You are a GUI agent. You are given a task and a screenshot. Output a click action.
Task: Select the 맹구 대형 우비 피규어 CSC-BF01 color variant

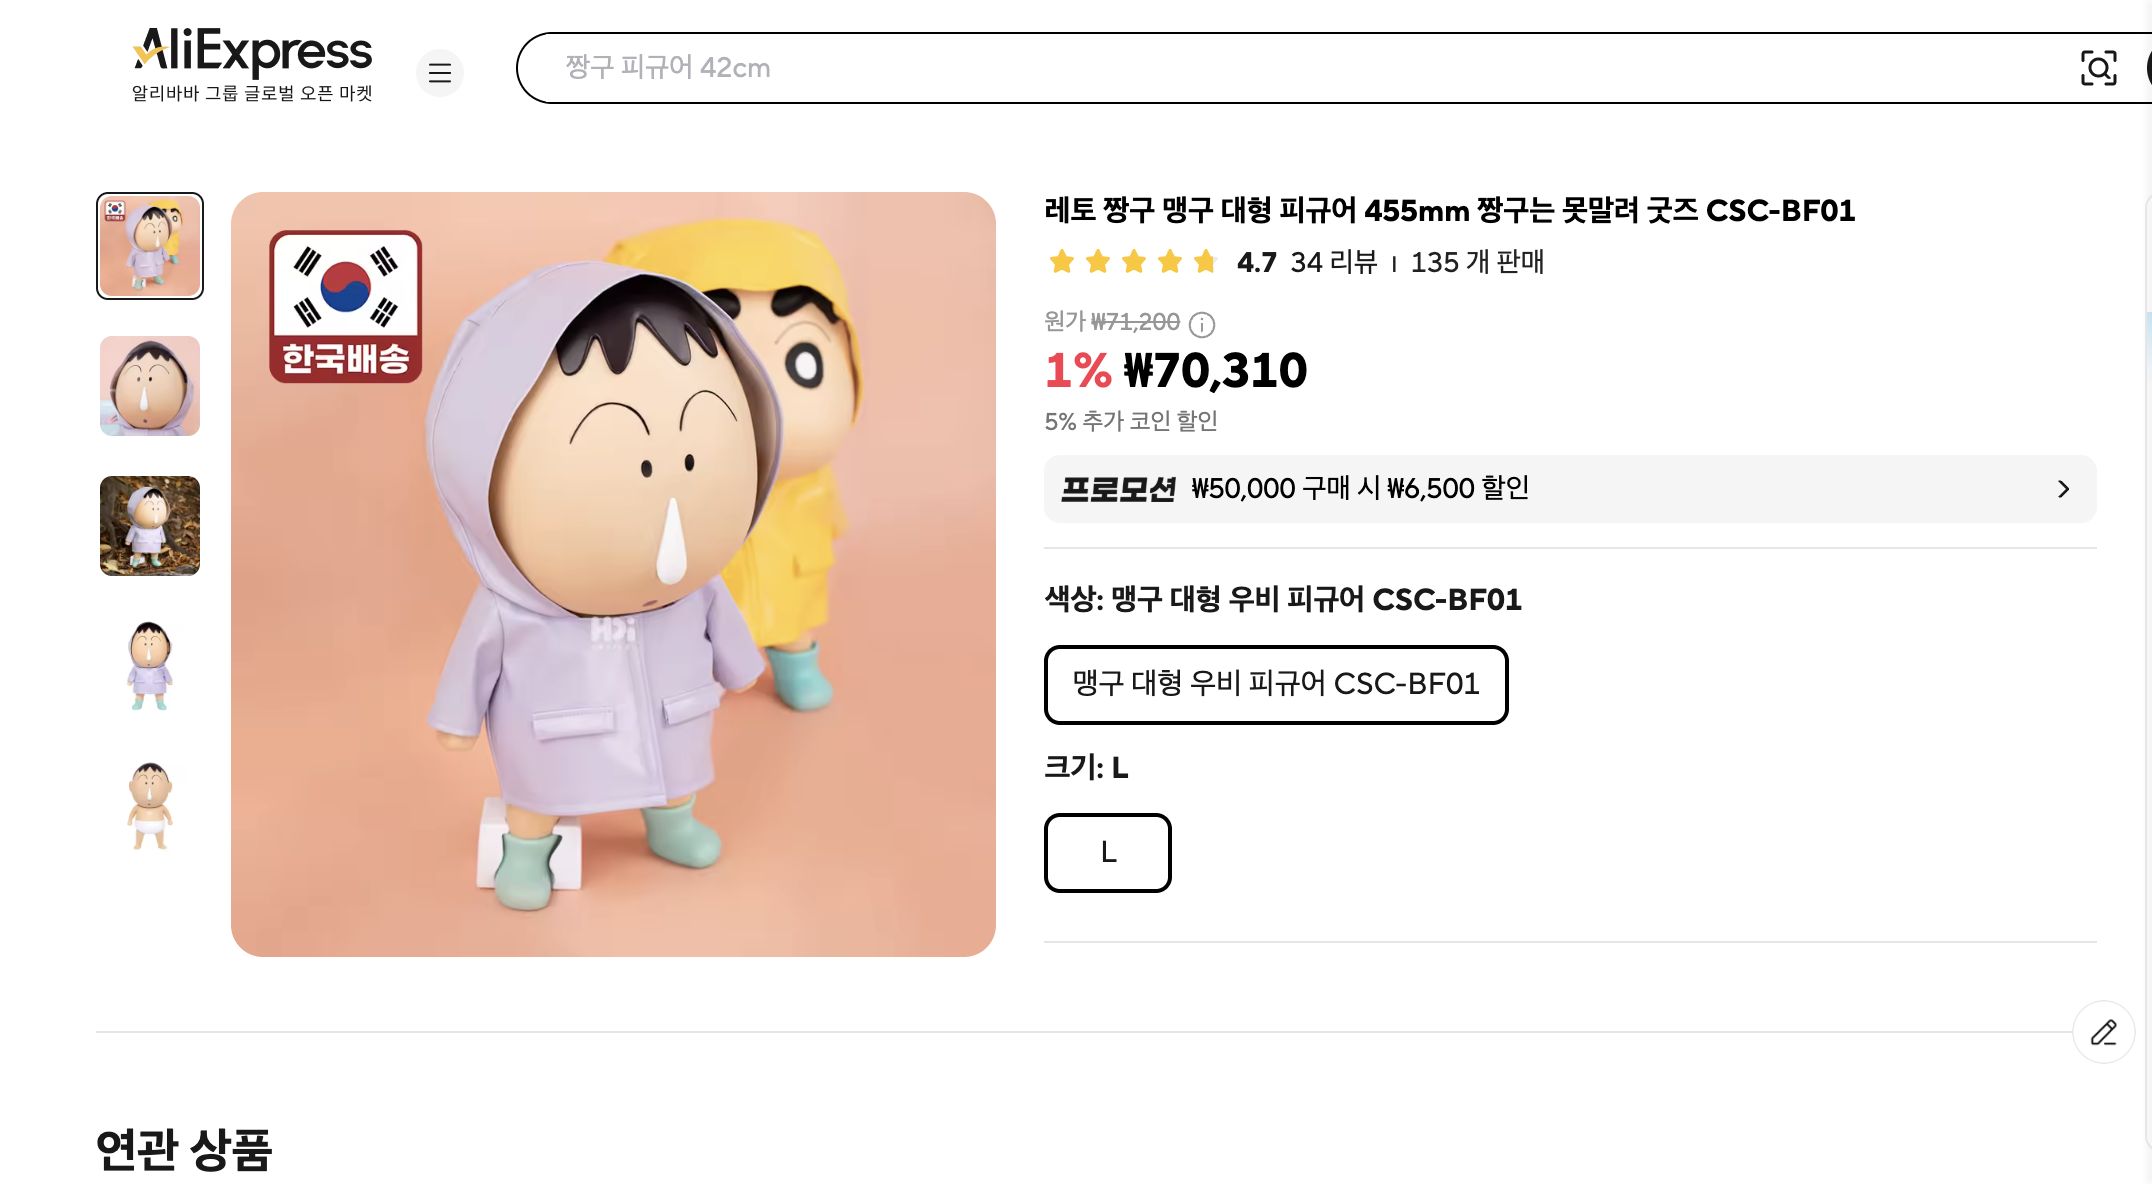[x=1275, y=685]
